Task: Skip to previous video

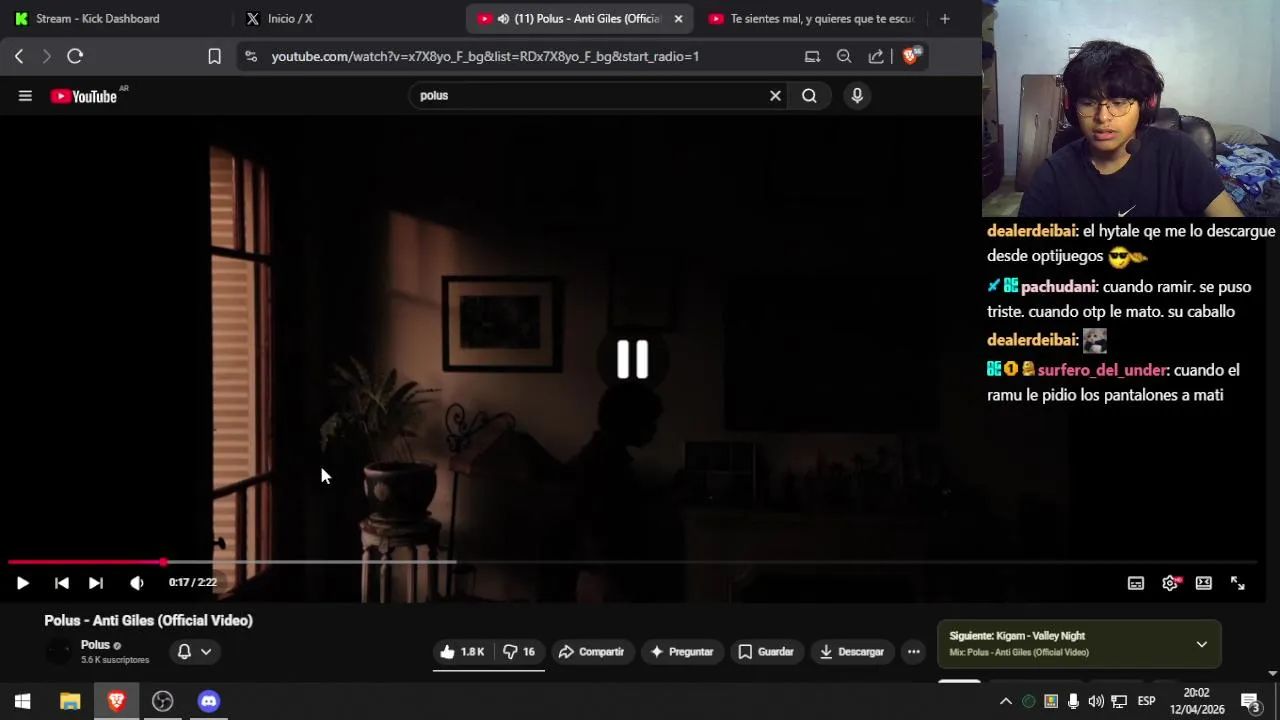Action: pyautogui.click(x=61, y=583)
